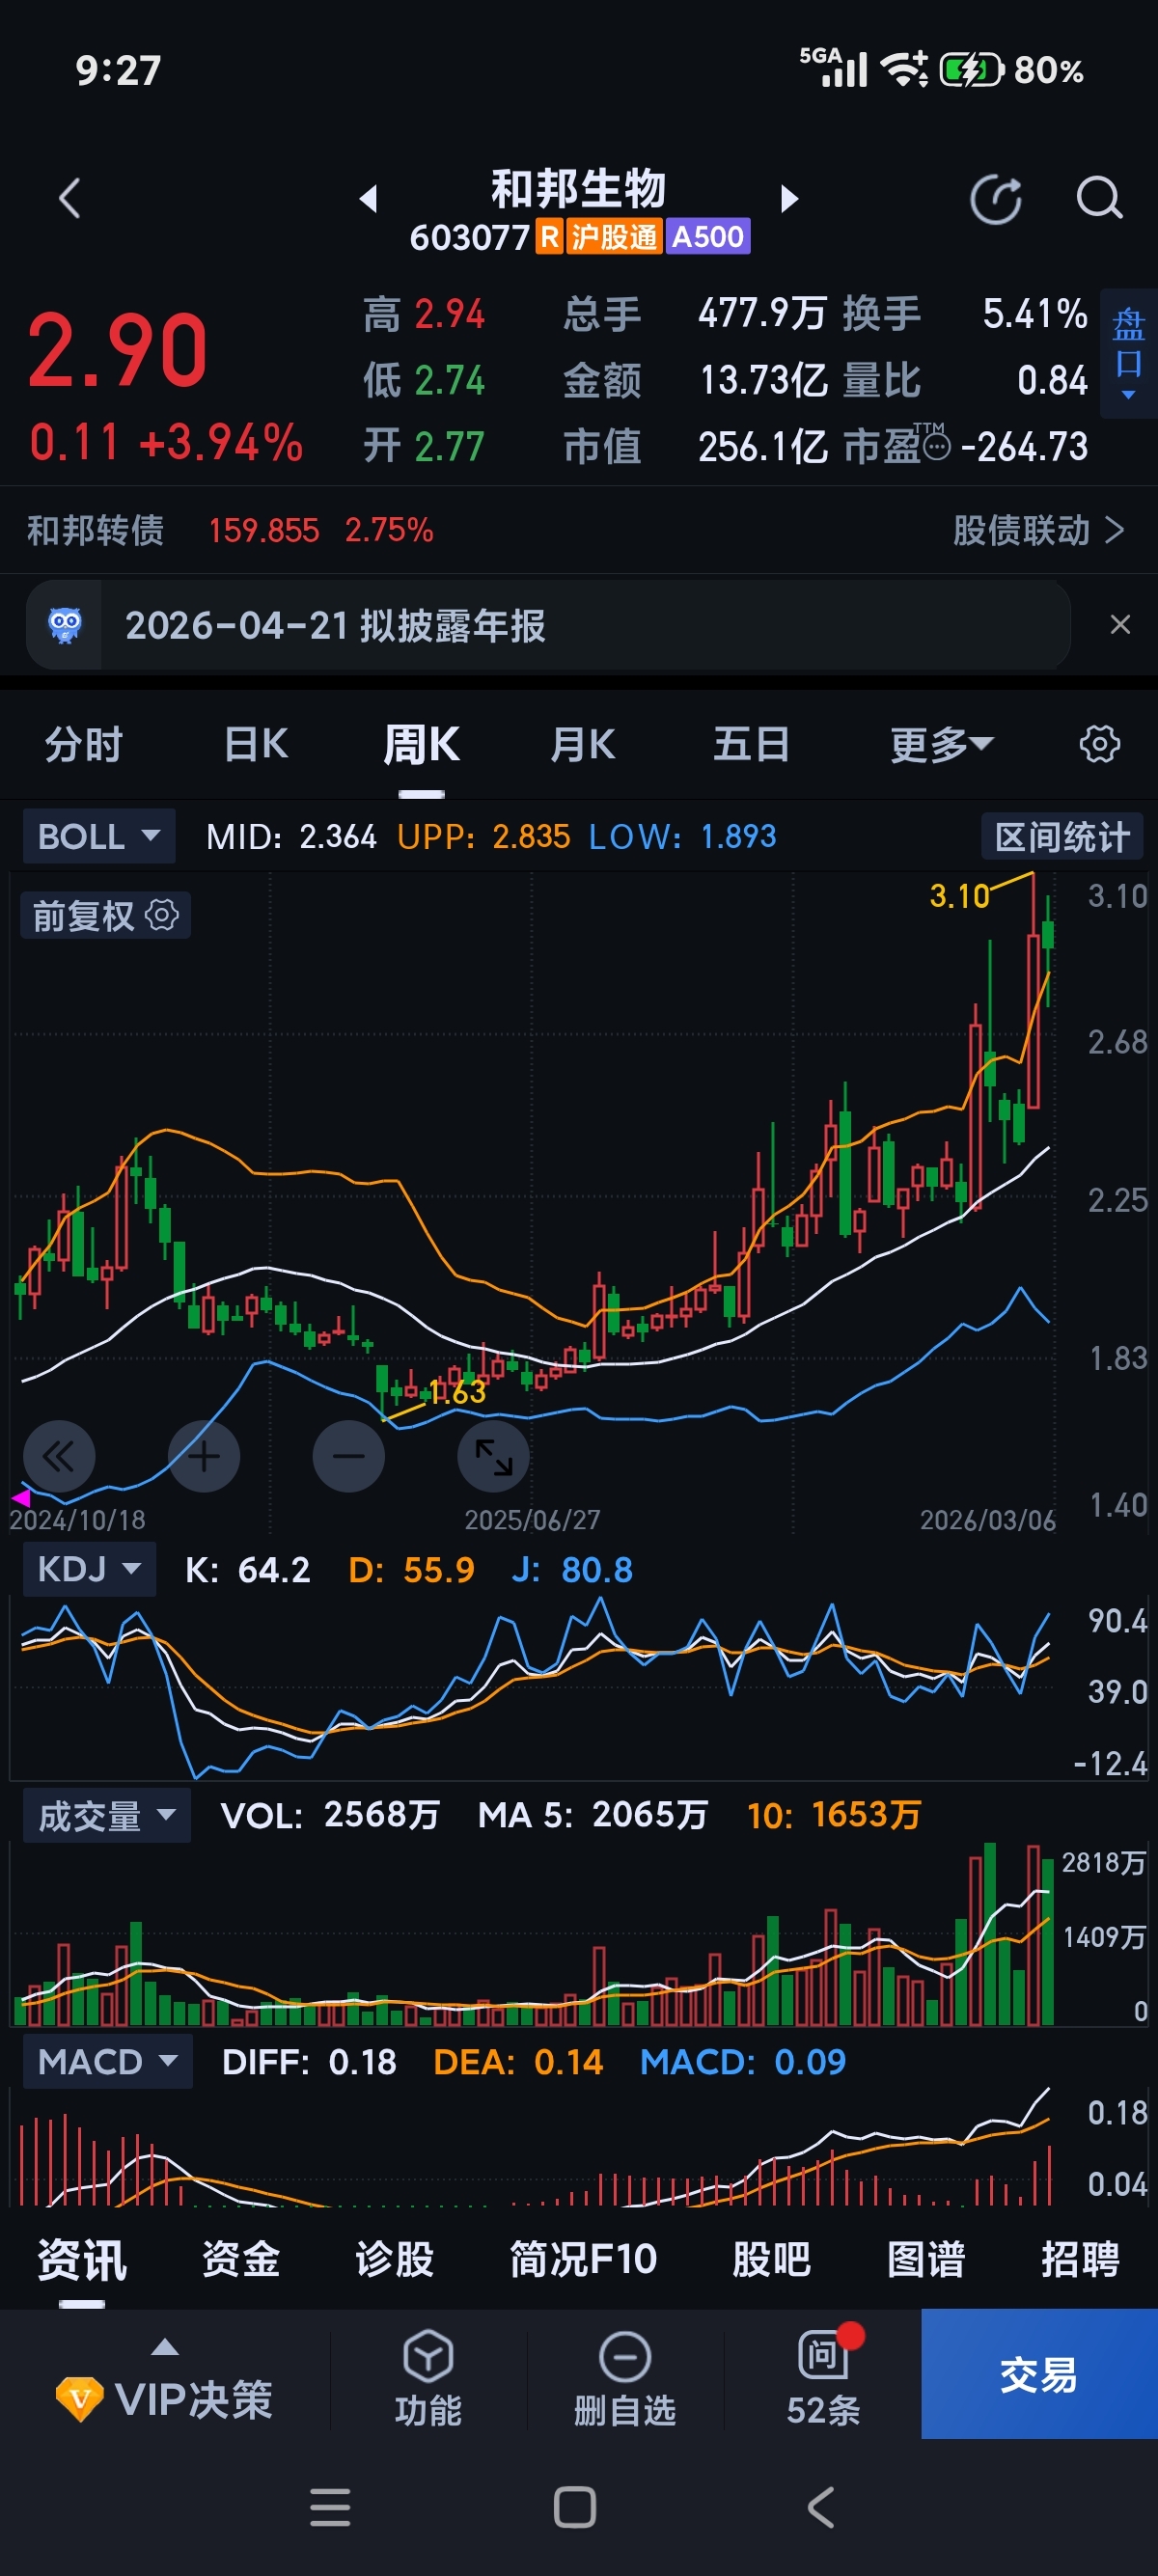Select the 诊股 tab
Image resolution: width=1158 pixels, height=2576 pixels.
coord(395,2259)
